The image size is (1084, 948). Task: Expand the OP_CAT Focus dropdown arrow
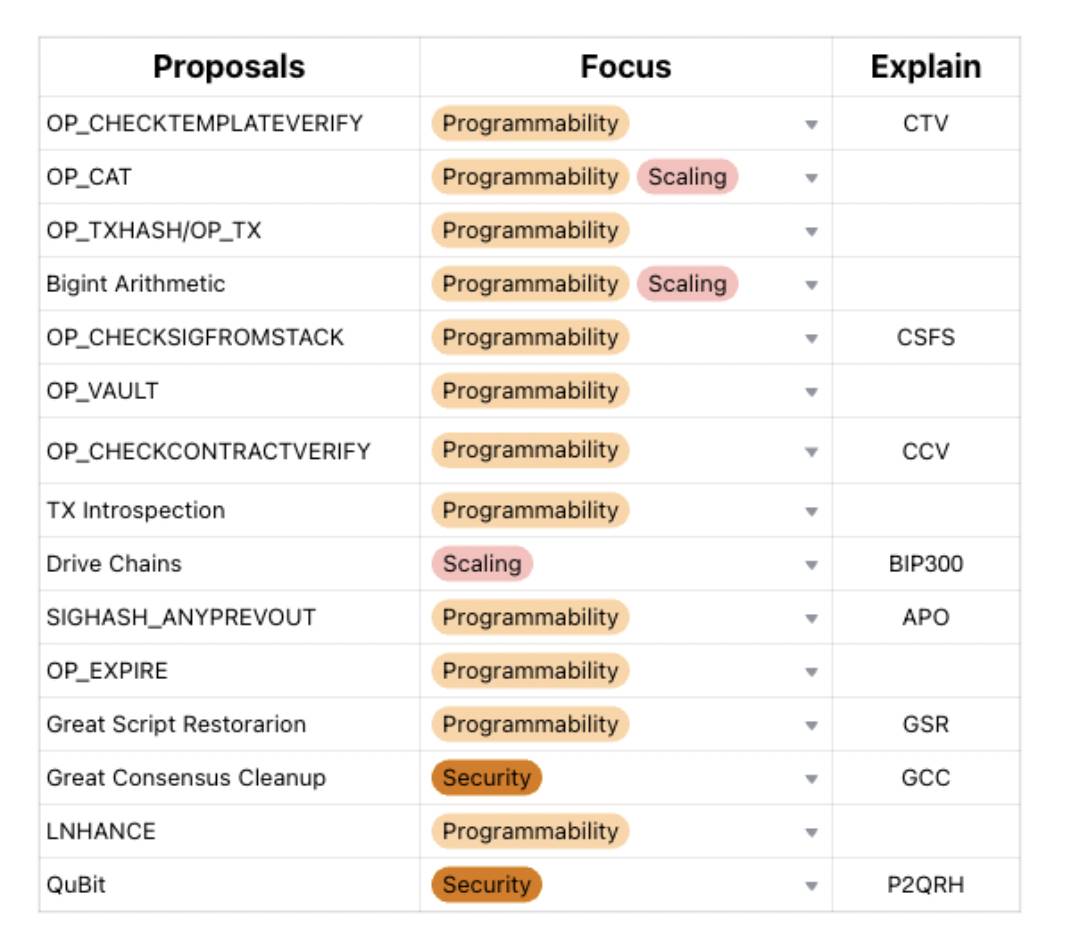coord(811,178)
